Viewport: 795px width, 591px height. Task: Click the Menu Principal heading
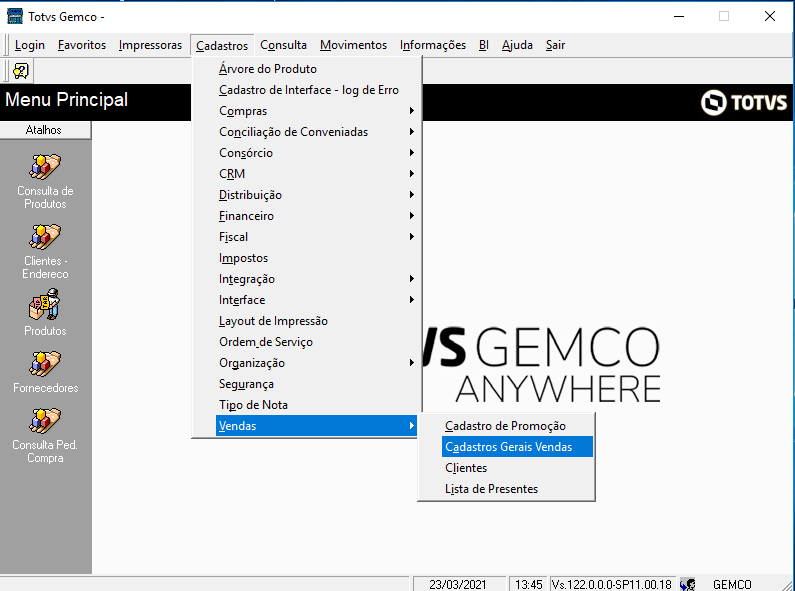click(66, 100)
